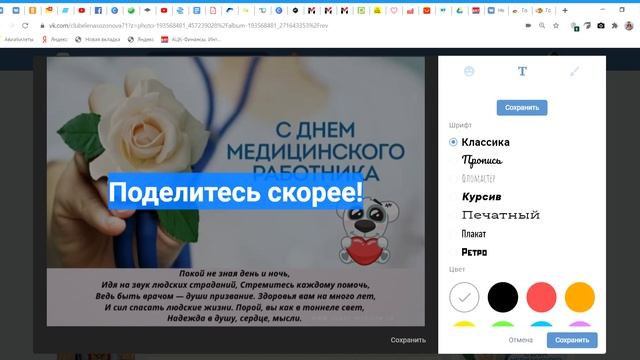Click the video camera icon in address bar
The width and height of the screenshot is (640, 360).
[x=528, y=25]
